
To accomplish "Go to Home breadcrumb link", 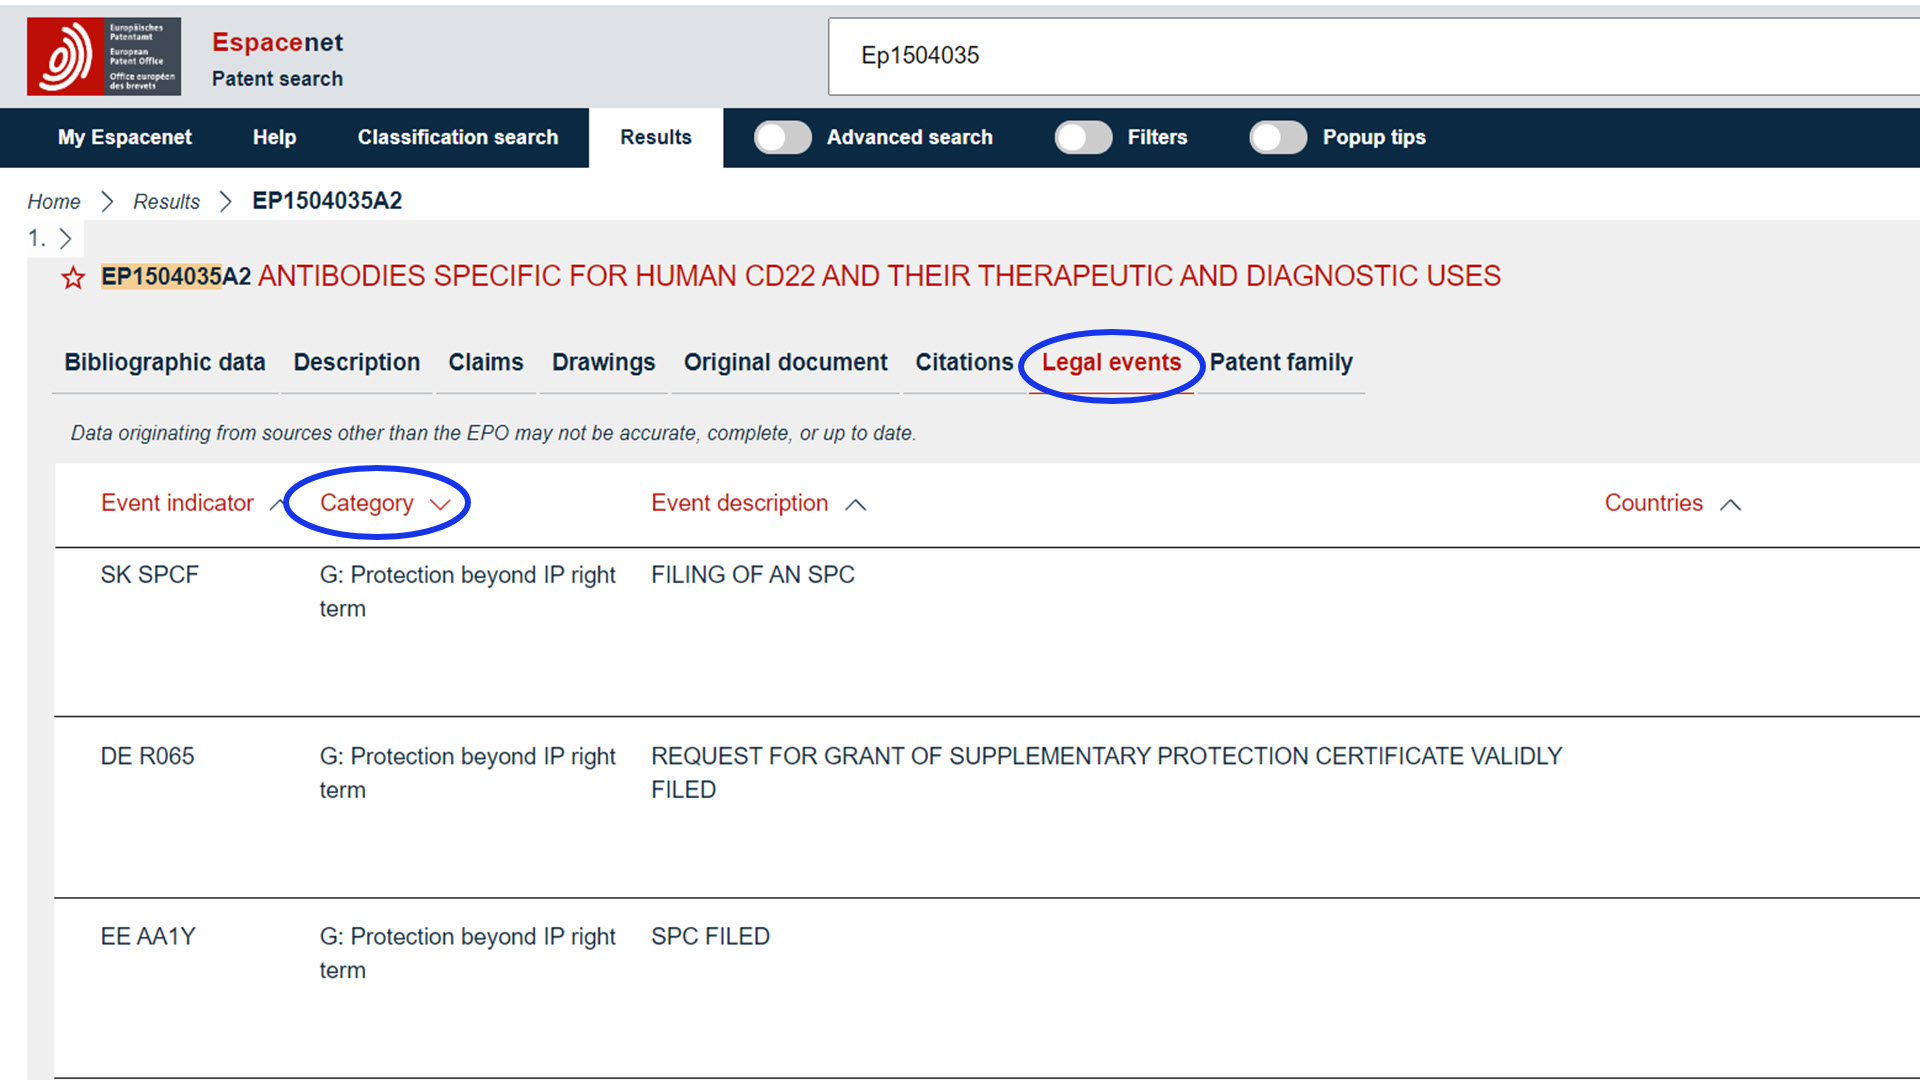I will (x=54, y=201).
